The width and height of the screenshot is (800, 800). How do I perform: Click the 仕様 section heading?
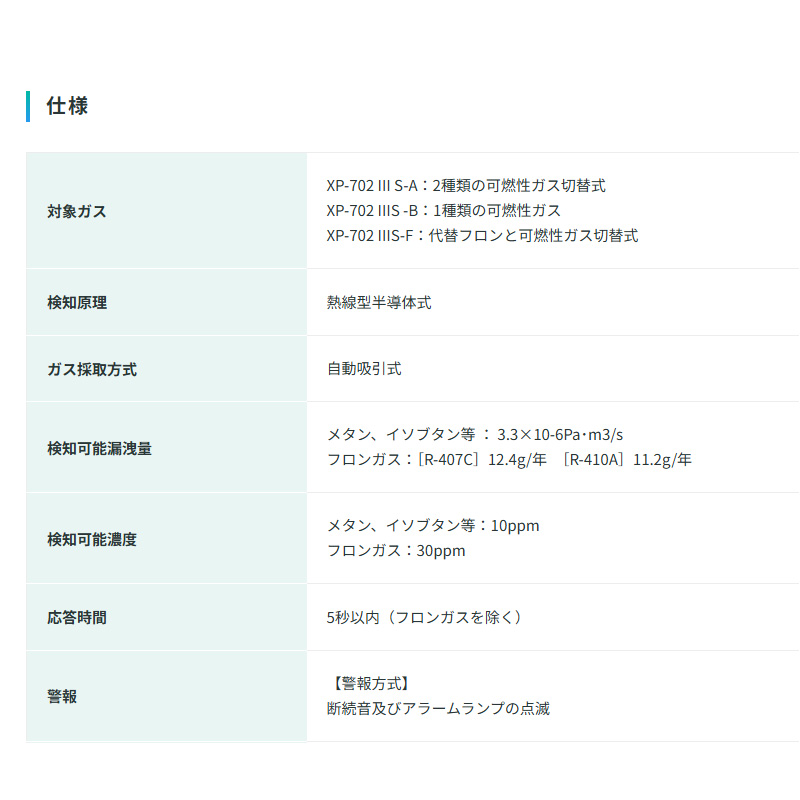67,106
